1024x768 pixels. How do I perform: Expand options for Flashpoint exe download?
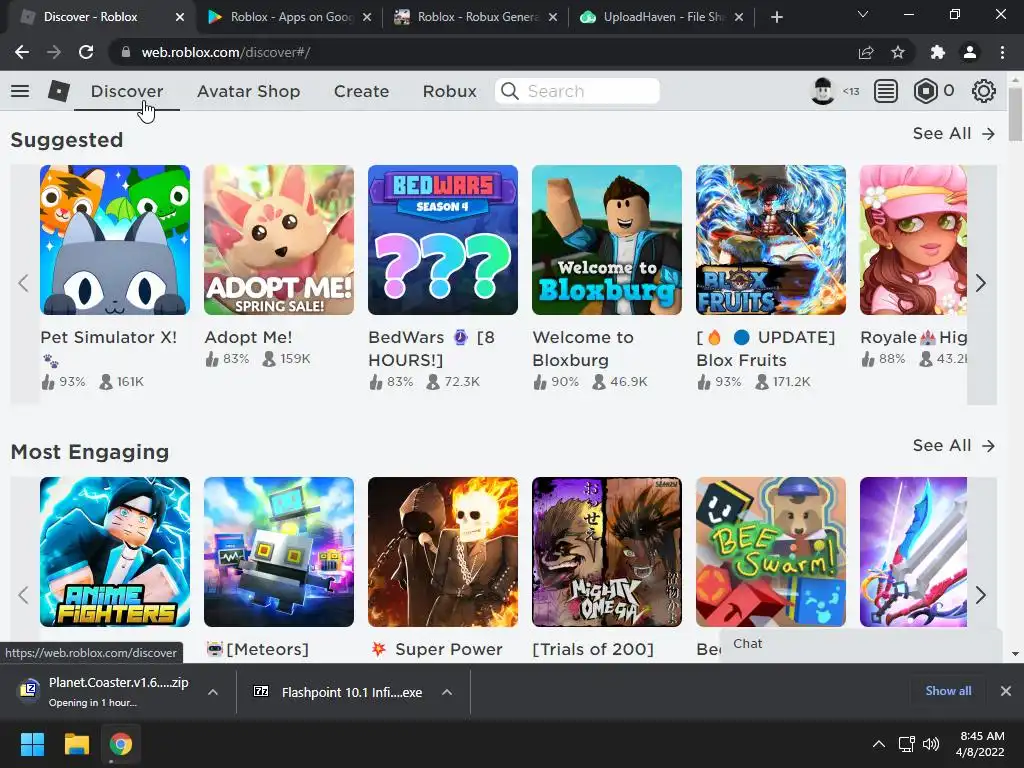point(447,692)
